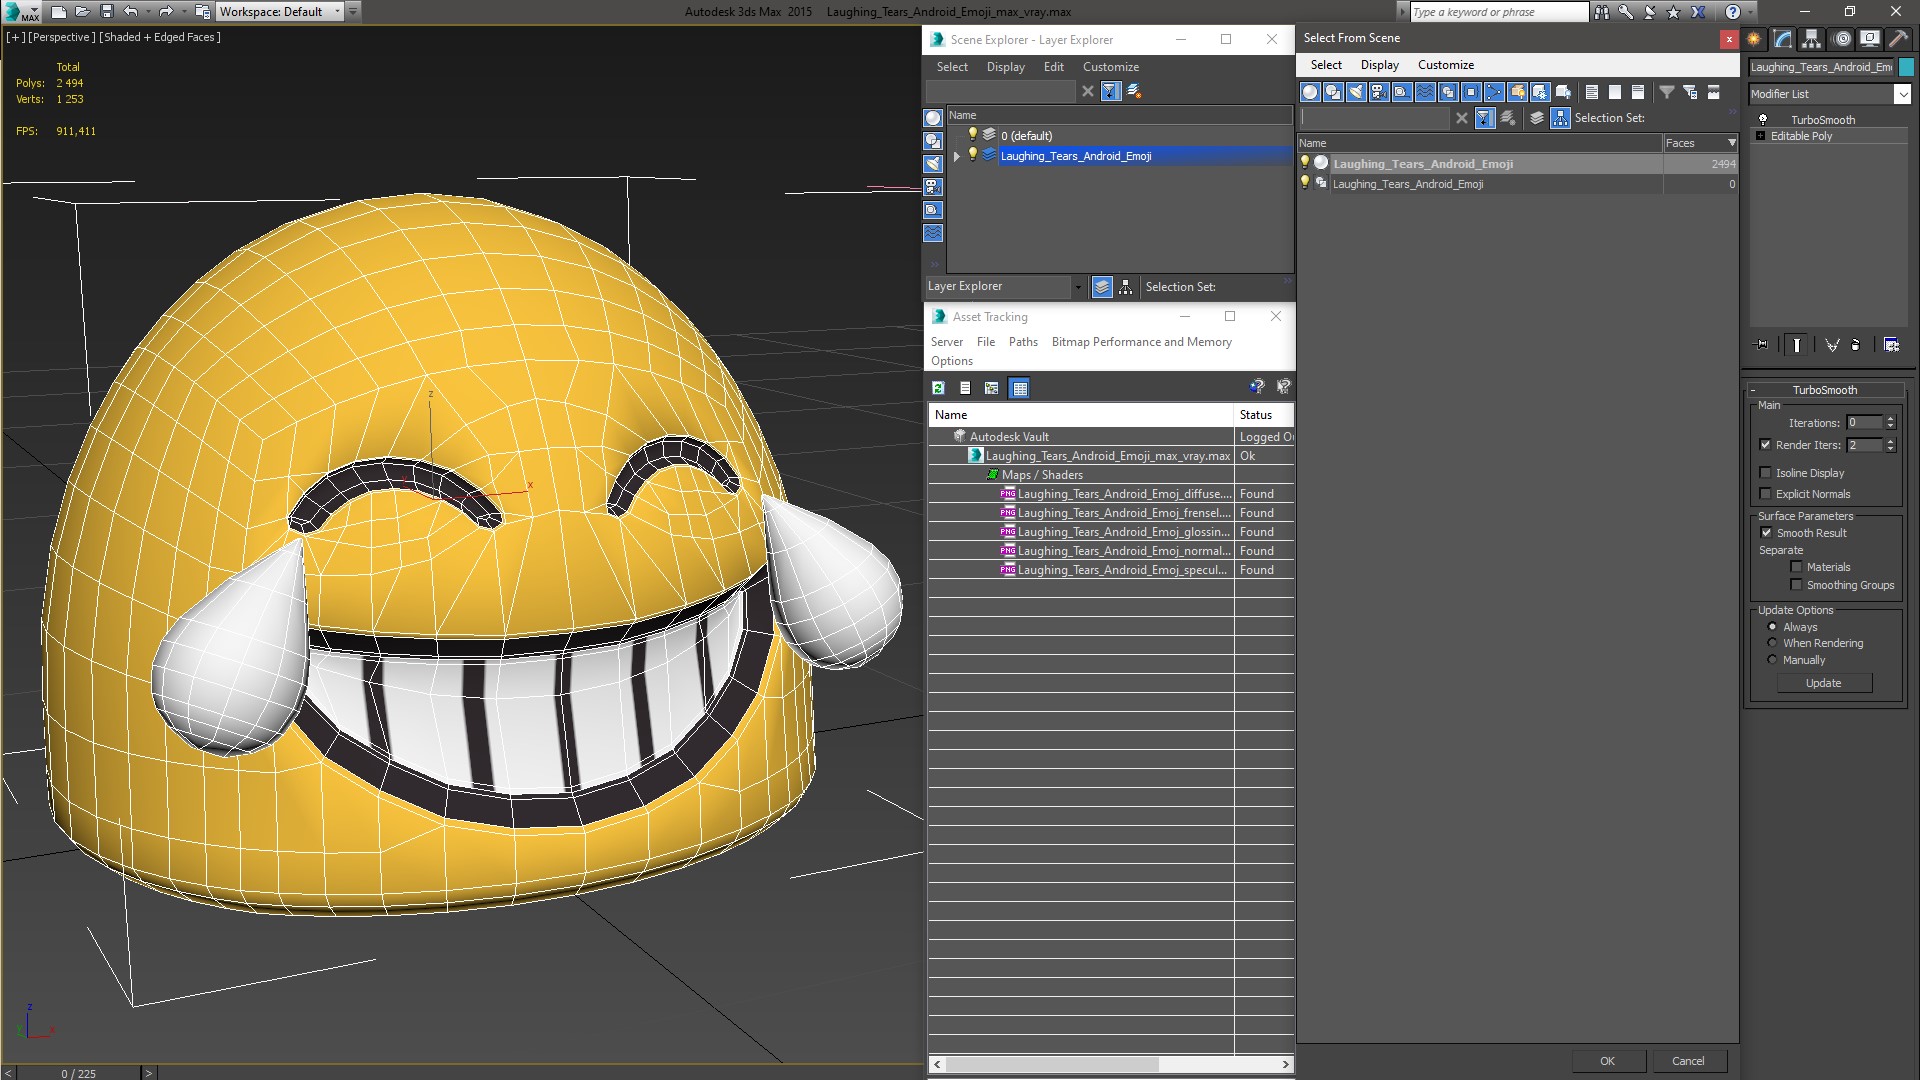Toggle Display Lights filter in Select From Scene
This screenshot has width=1920, height=1080.
1356,92
